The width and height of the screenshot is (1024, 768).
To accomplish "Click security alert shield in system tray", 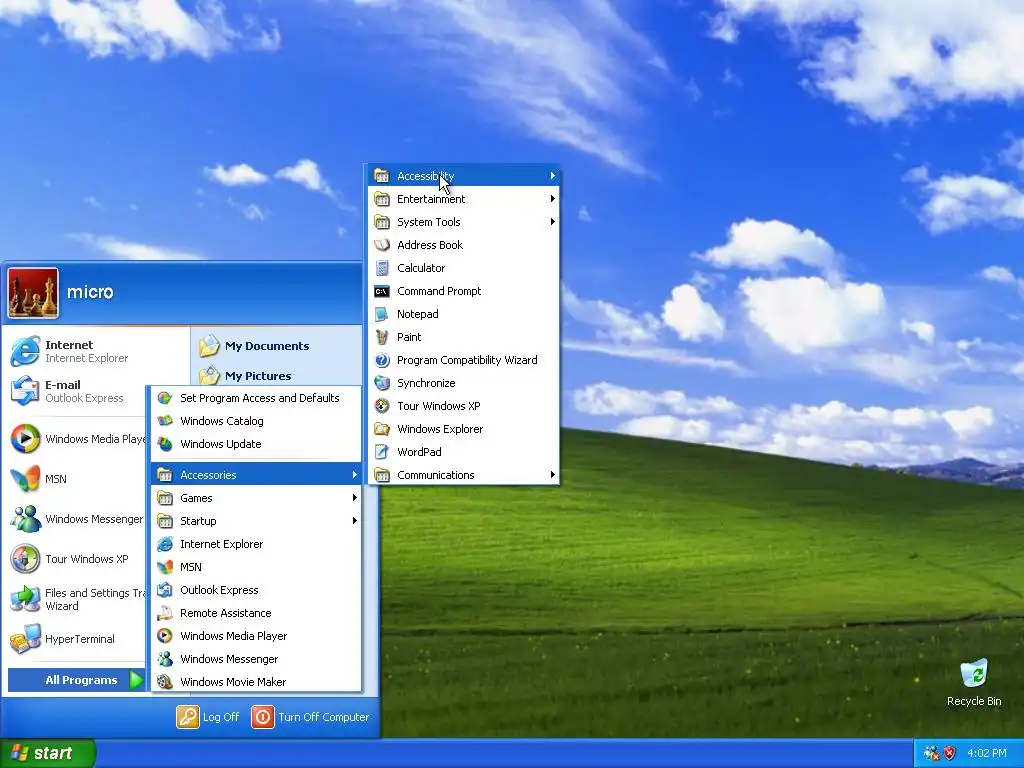I will 950,753.
